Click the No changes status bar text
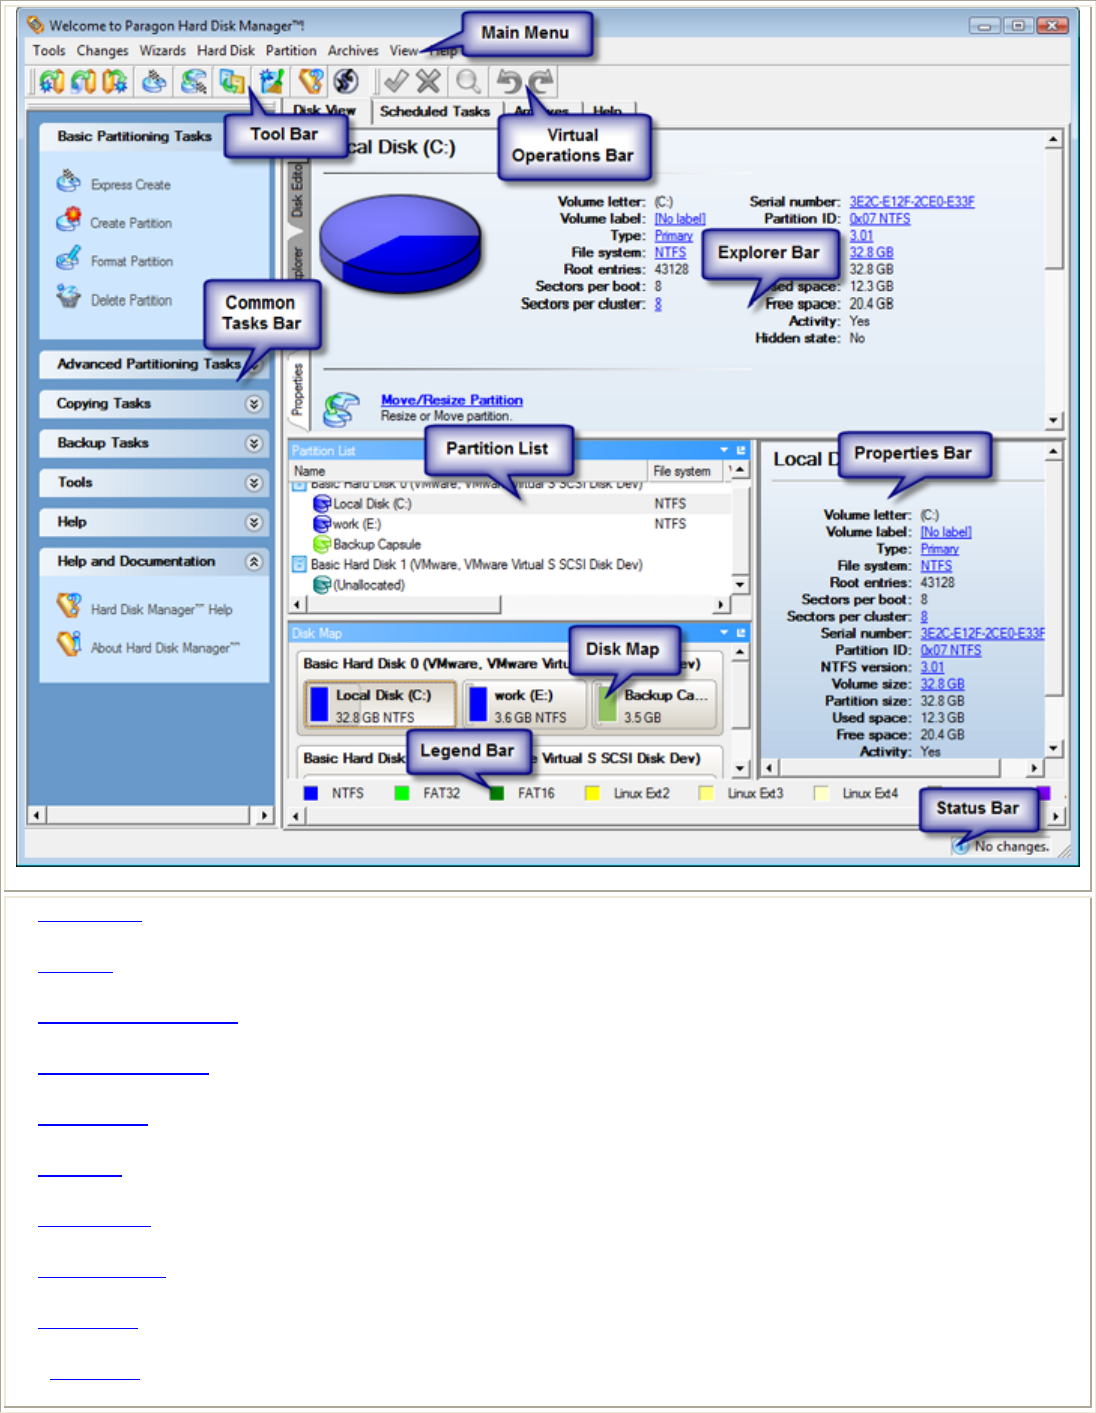 tap(1012, 846)
